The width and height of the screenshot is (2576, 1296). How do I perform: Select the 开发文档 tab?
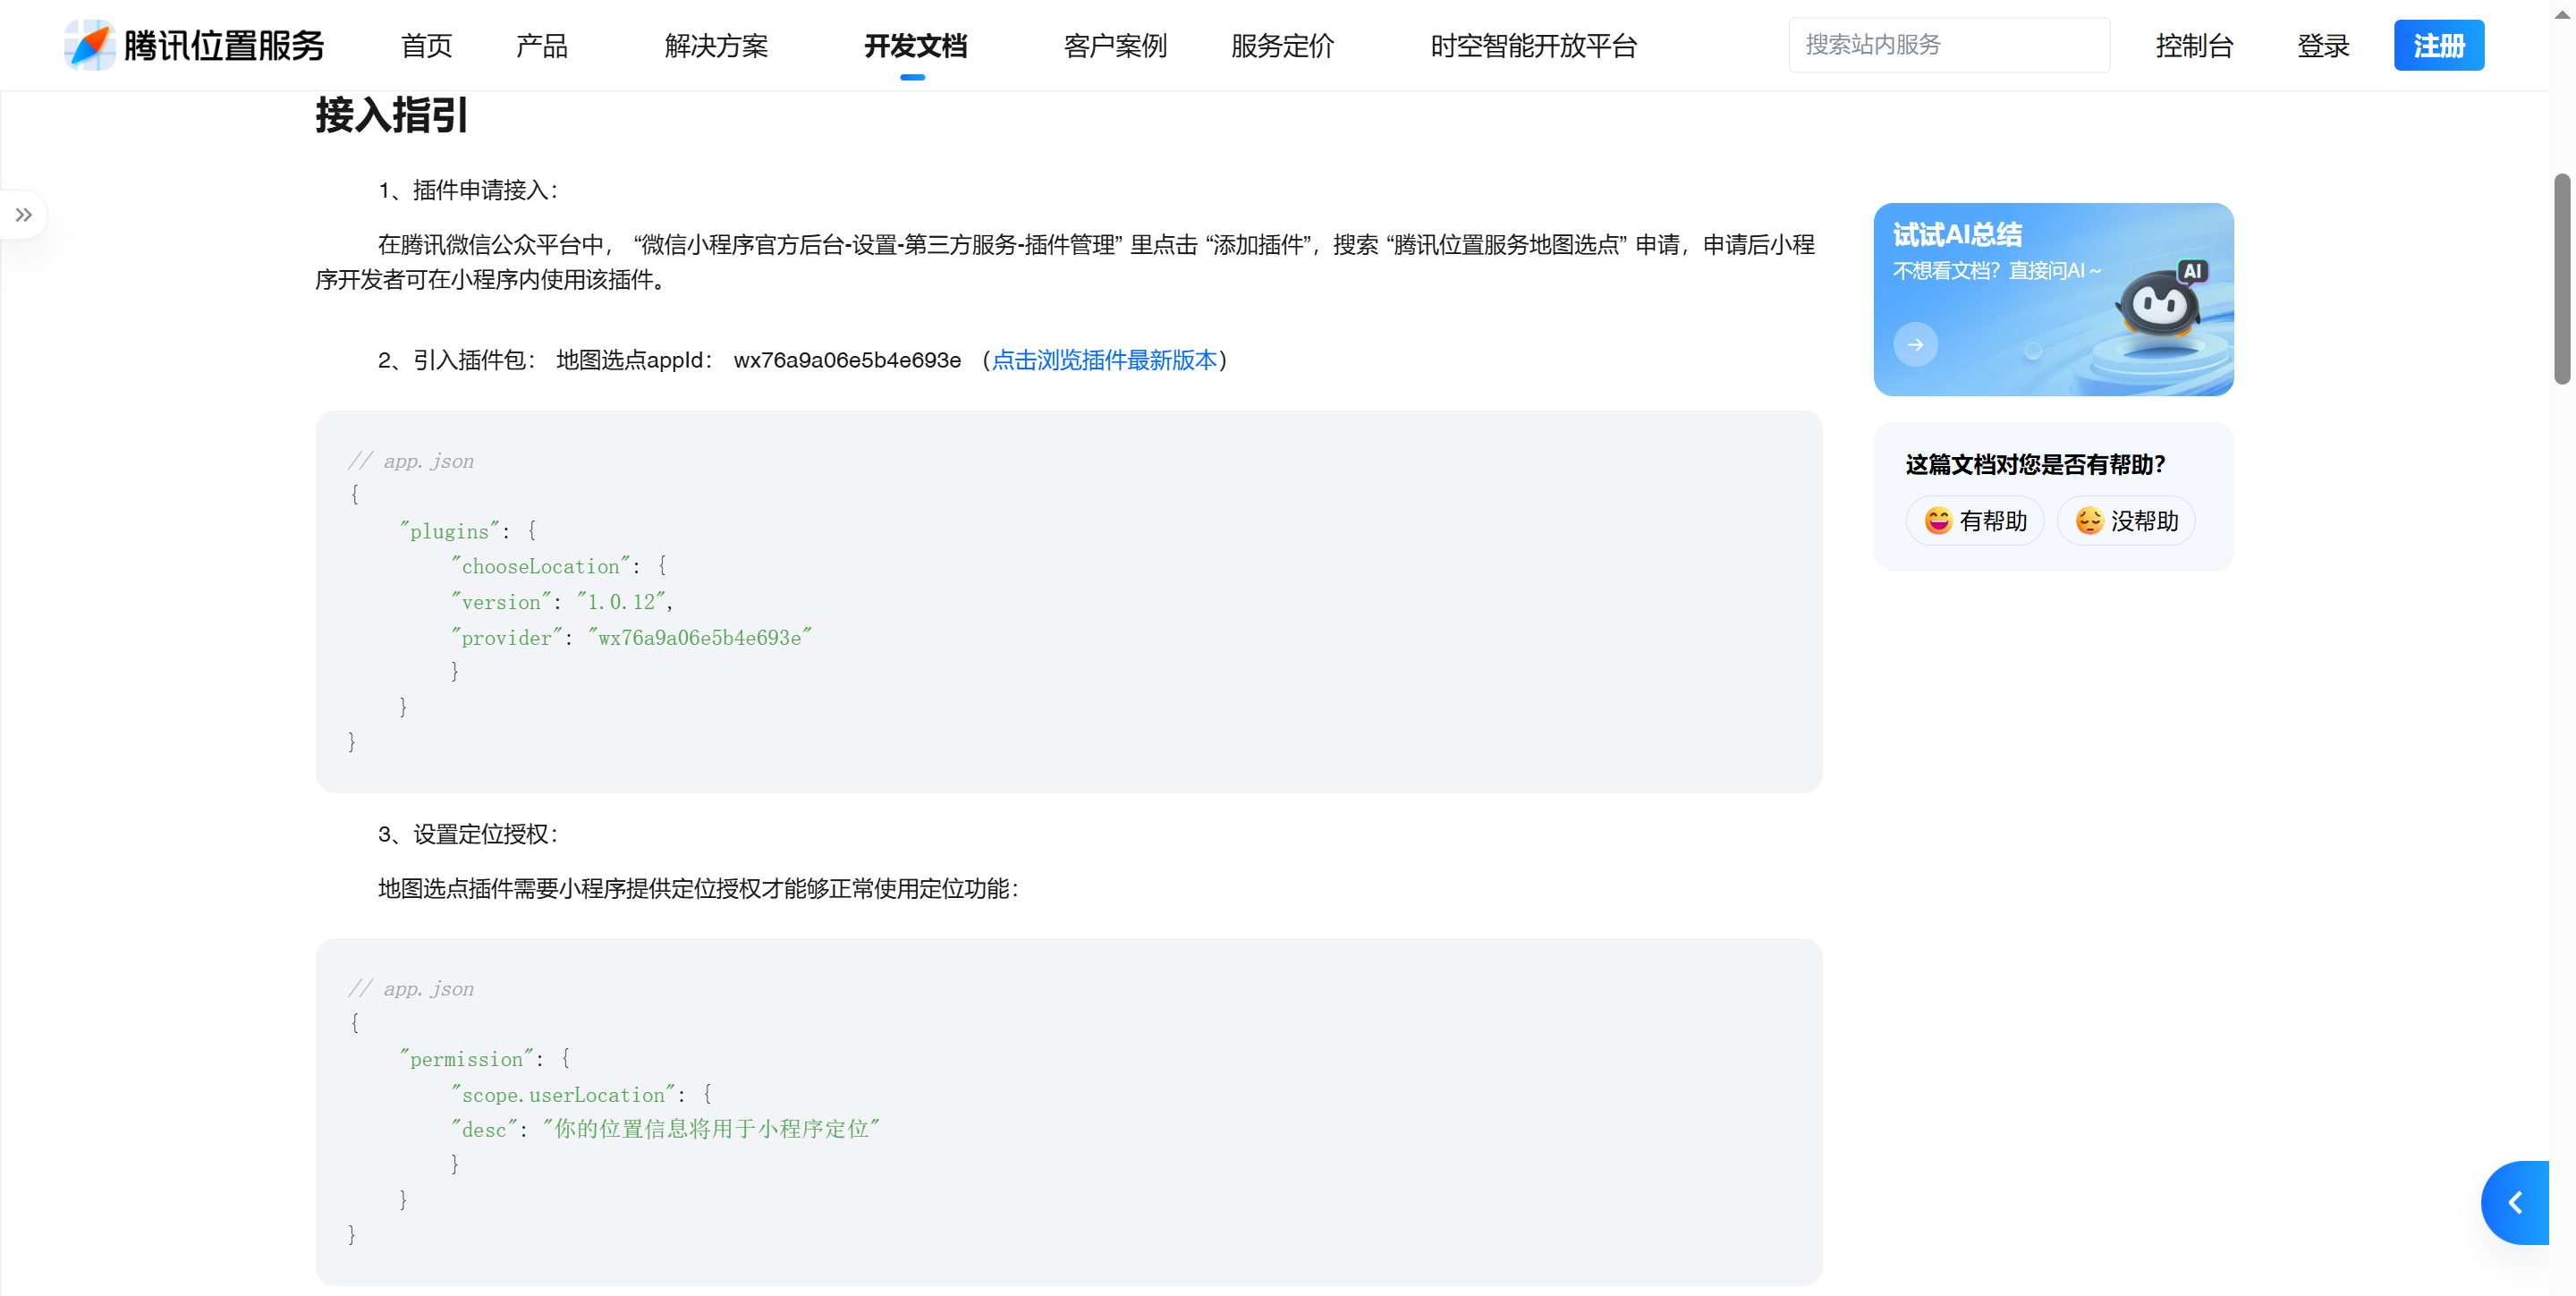915,46
